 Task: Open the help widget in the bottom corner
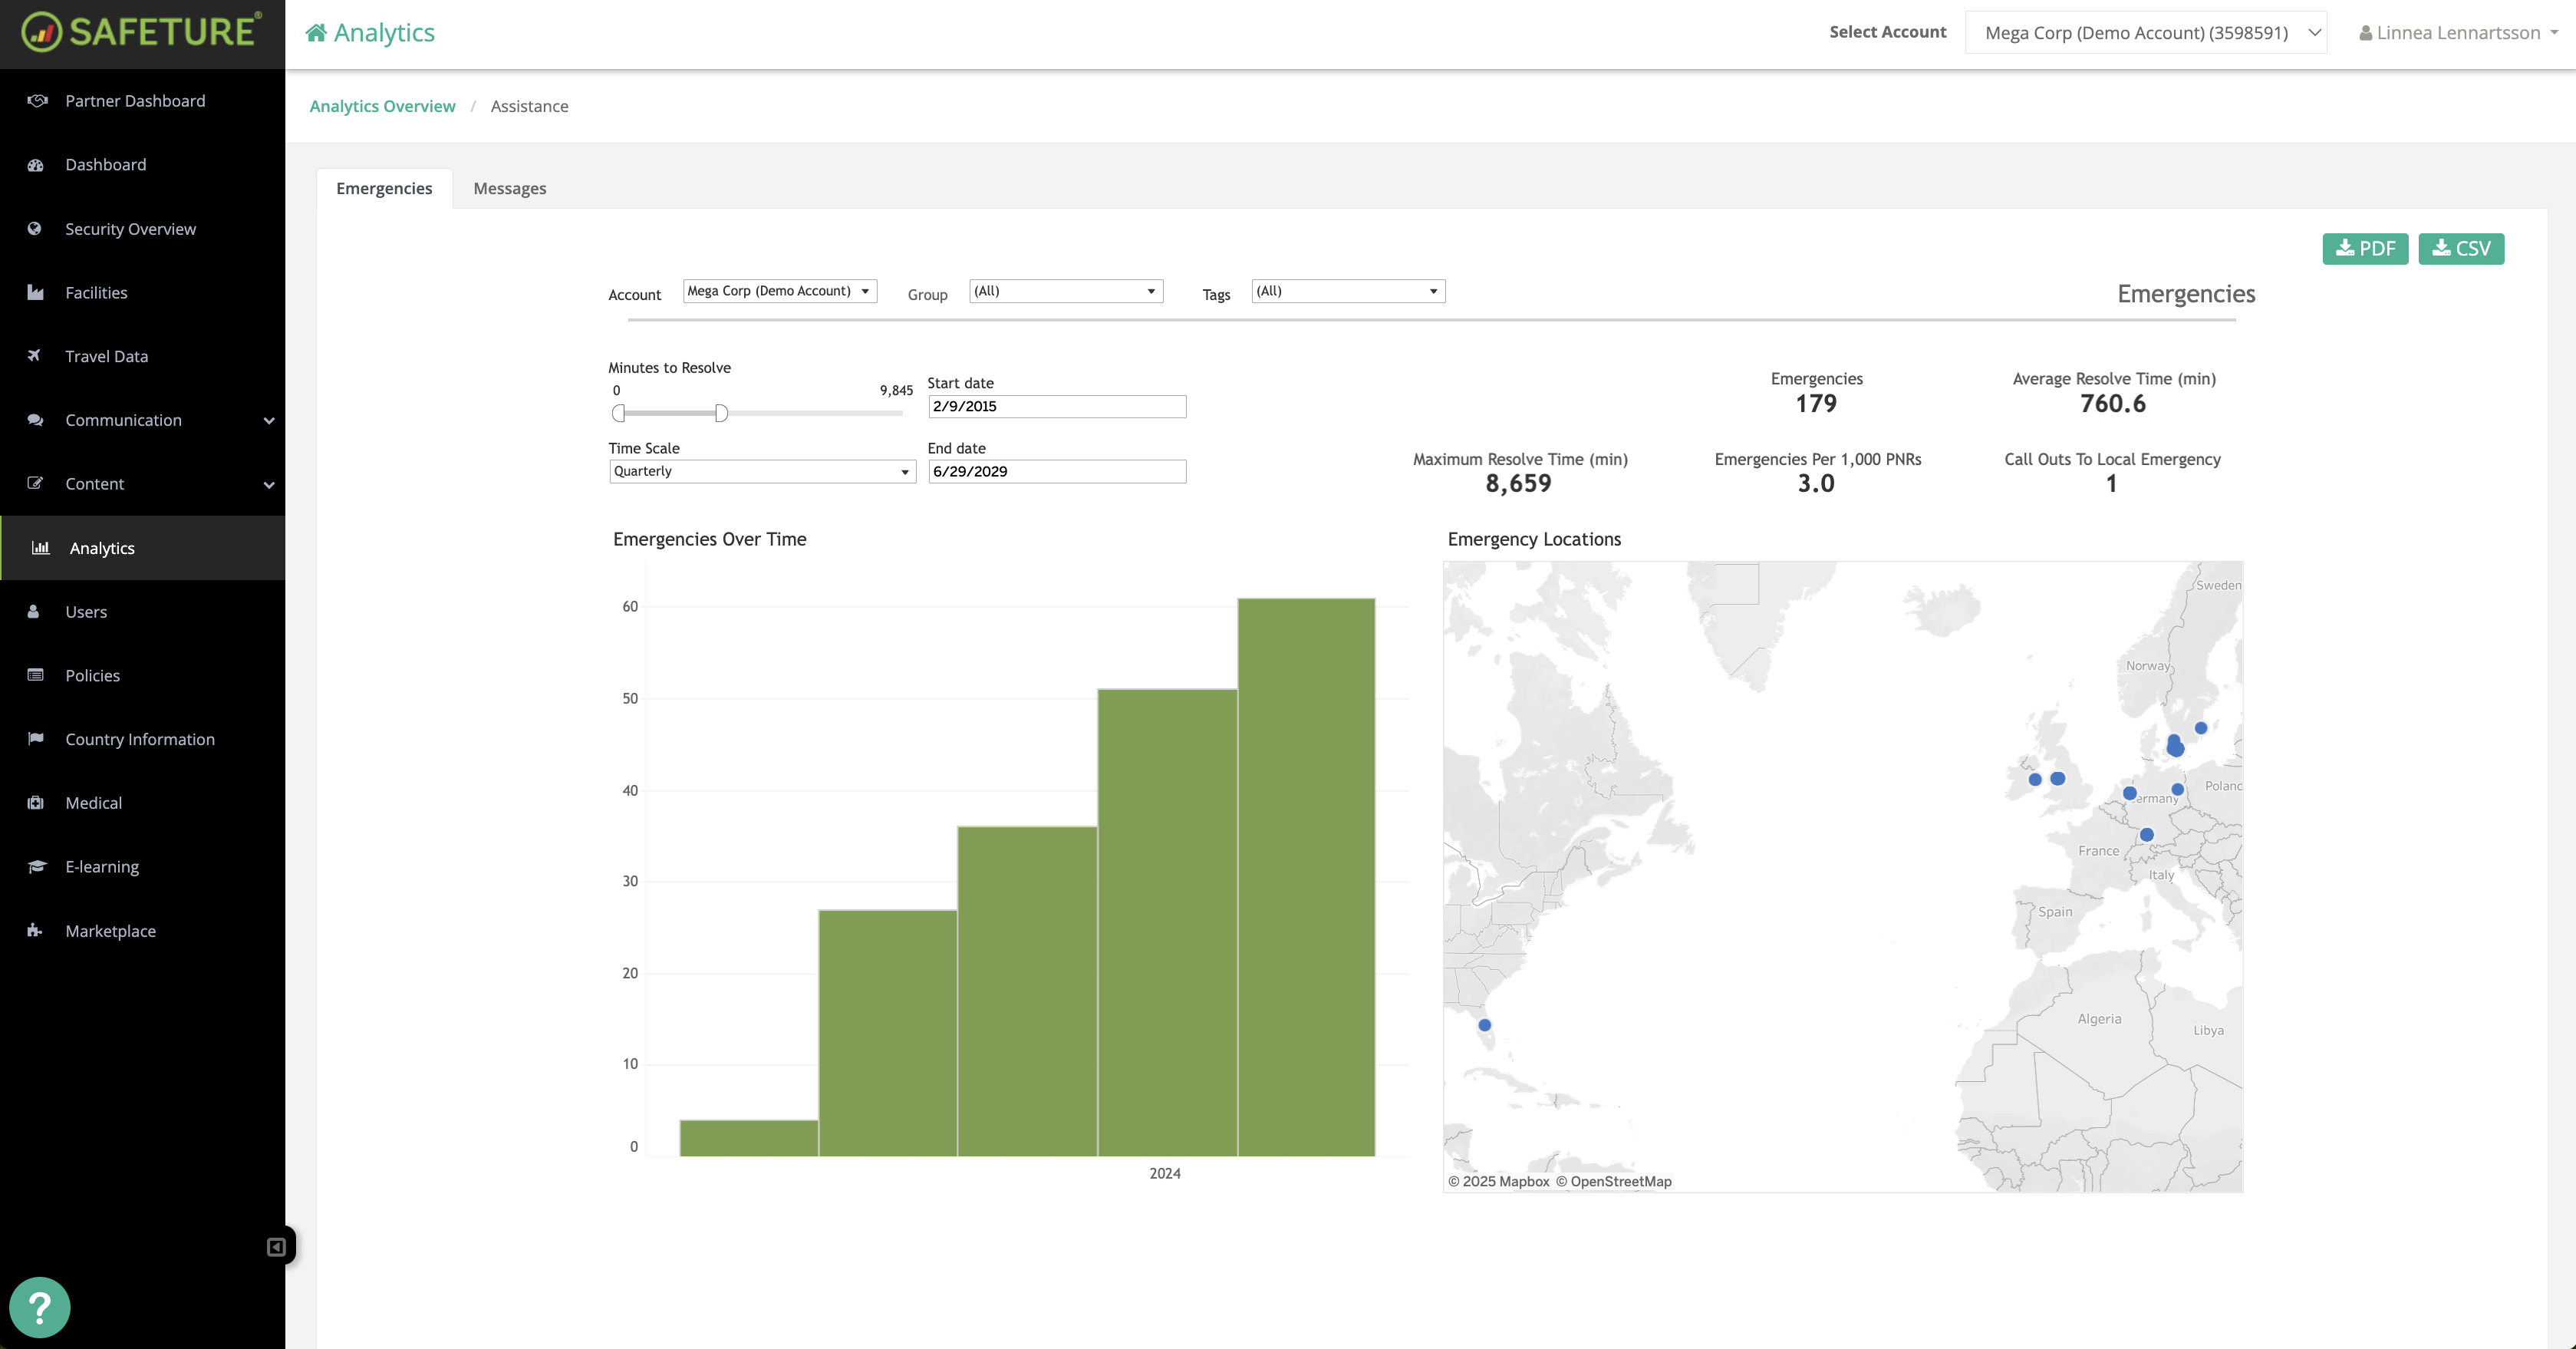40,1307
